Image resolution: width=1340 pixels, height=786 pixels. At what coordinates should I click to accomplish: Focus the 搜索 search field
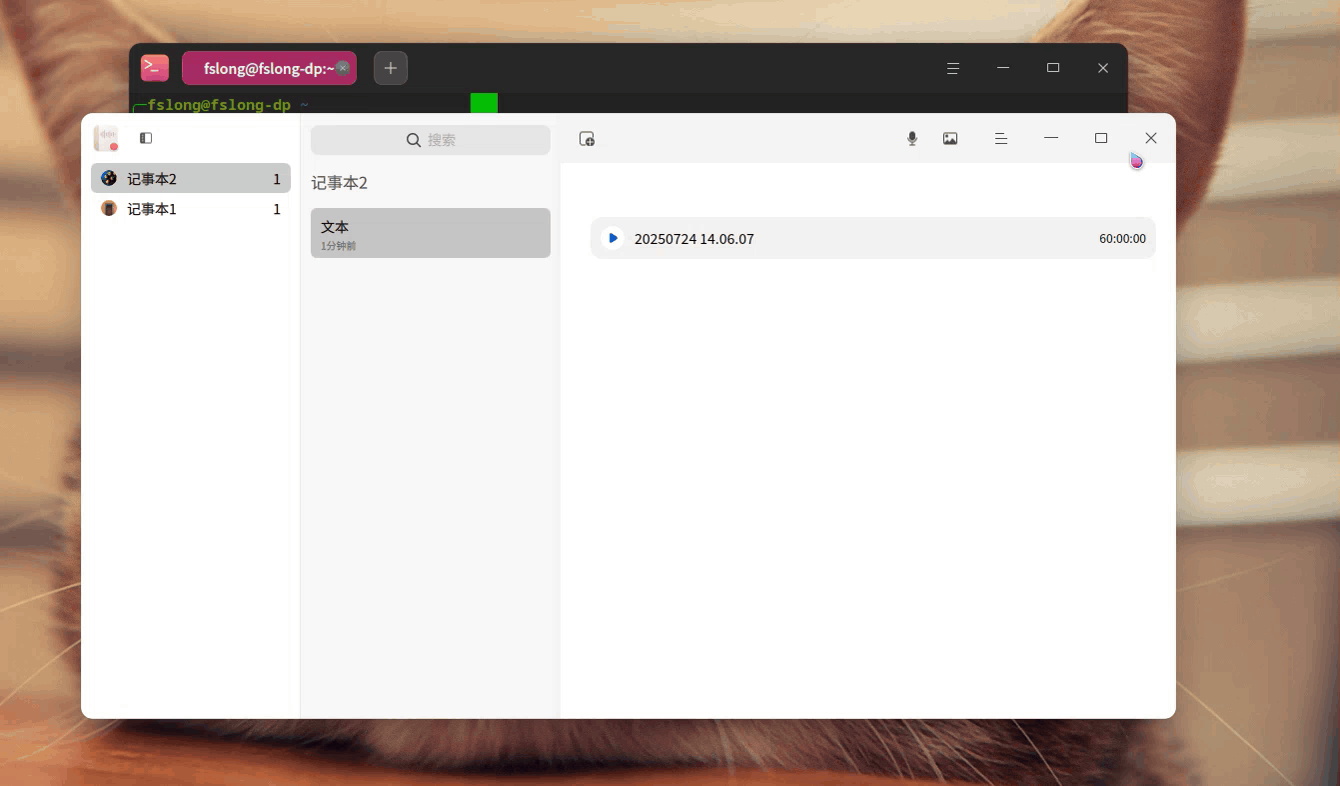431,140
